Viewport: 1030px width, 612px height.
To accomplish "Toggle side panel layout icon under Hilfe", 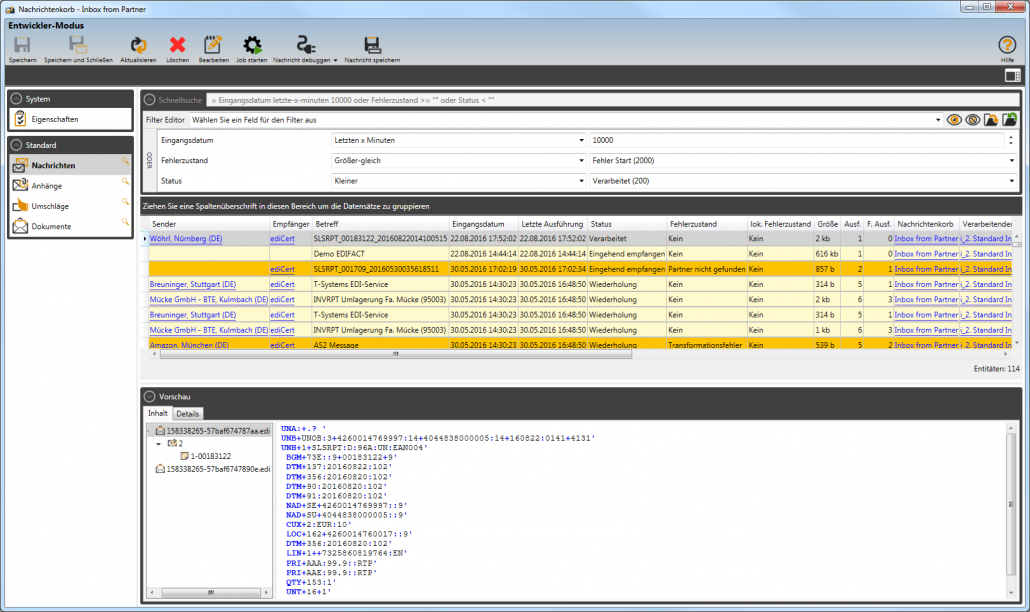I will 1012,76.
